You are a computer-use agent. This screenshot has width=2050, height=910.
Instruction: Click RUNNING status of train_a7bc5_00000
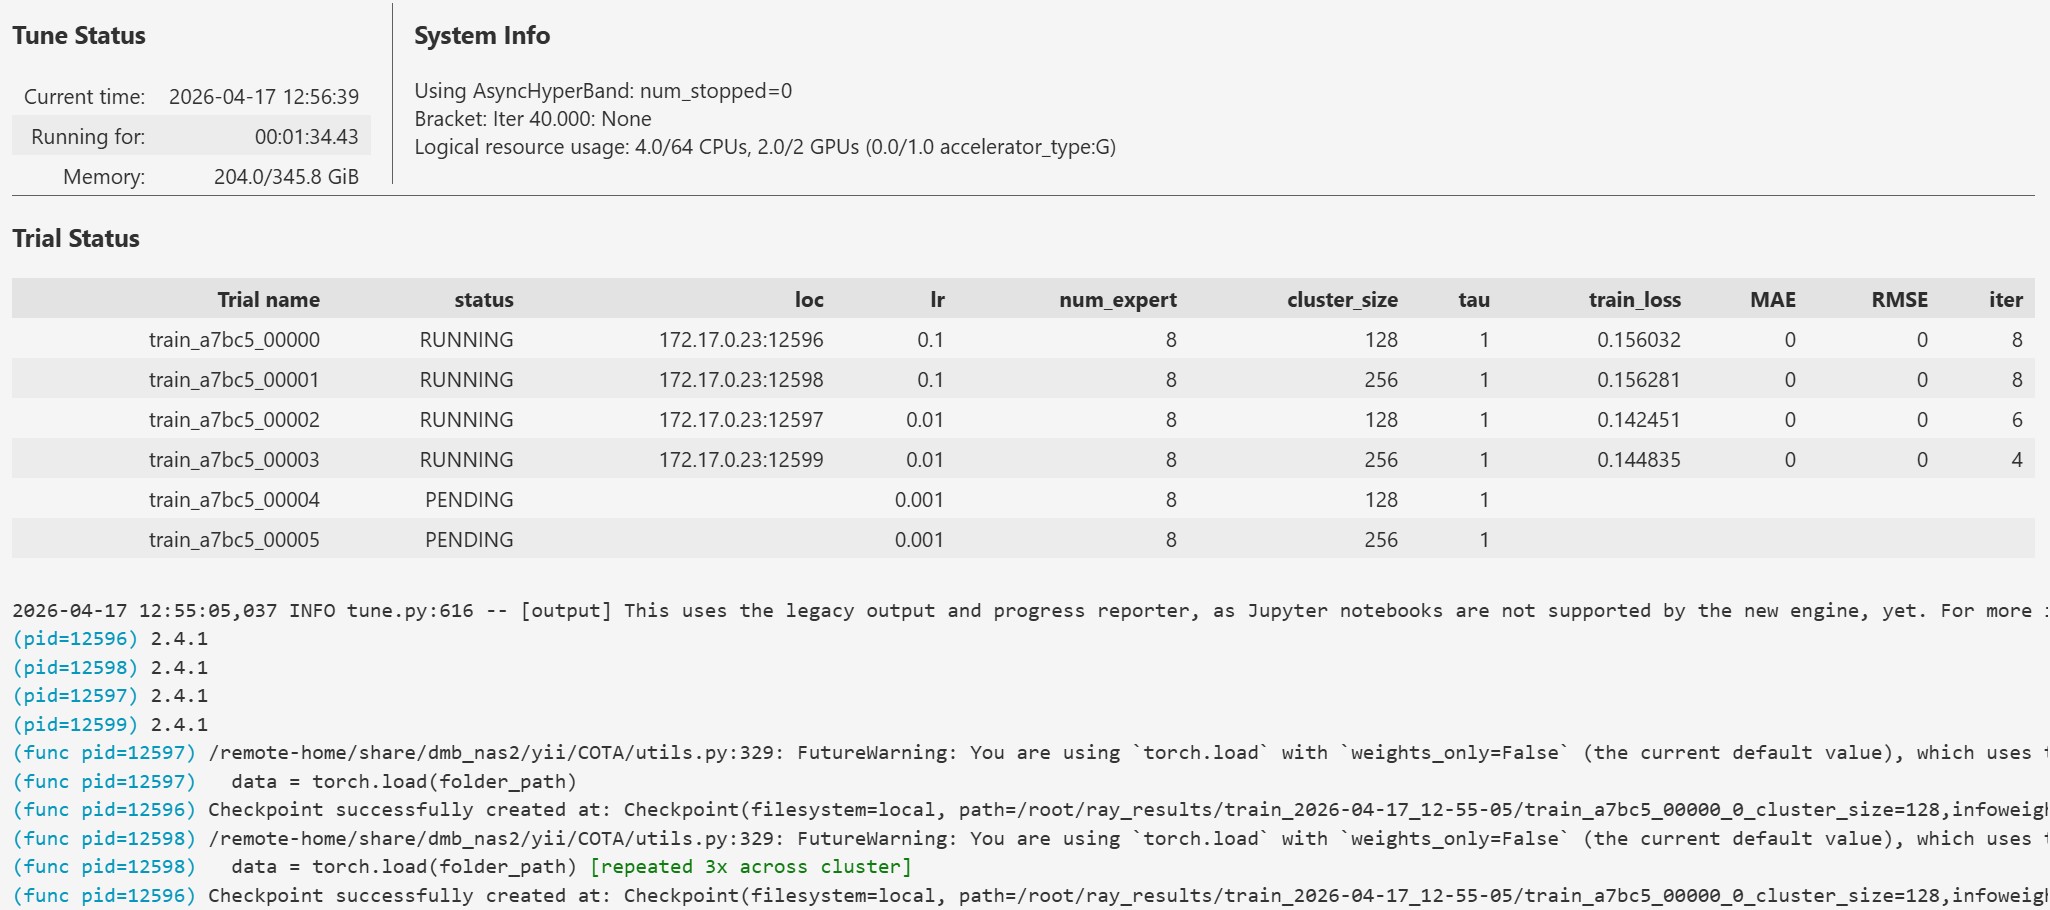point(467,340)
